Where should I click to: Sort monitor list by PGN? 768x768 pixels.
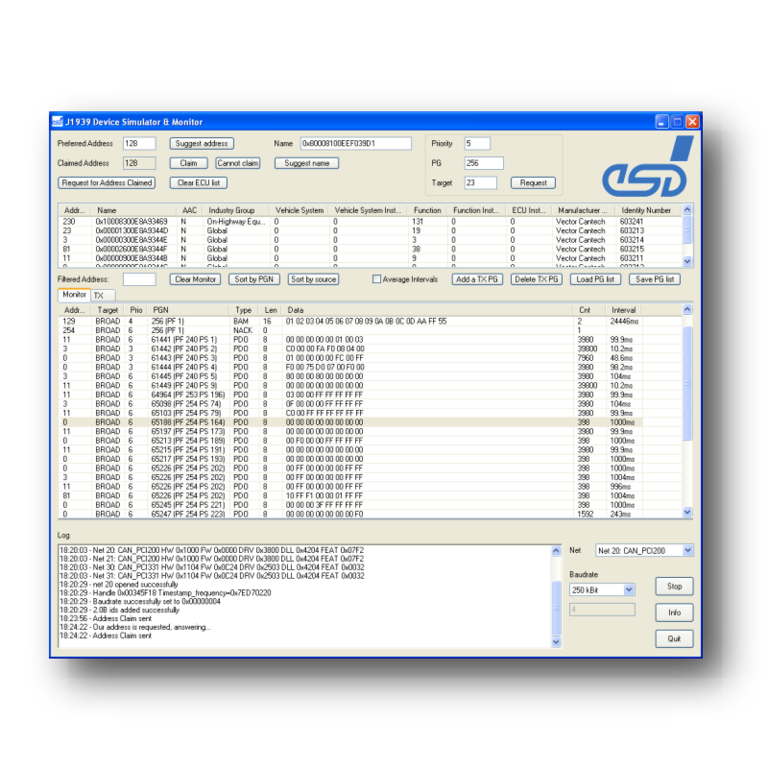[254, 280]
